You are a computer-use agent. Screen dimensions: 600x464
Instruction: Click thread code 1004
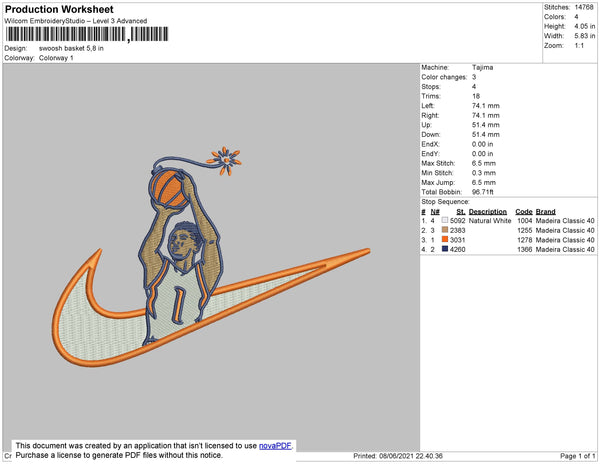525,221
